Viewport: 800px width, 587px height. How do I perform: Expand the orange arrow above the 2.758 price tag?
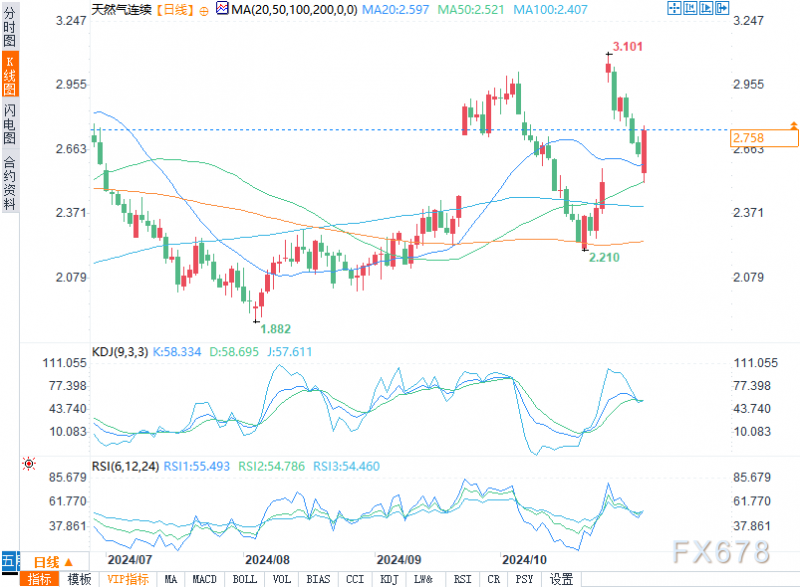click(793, 125)
